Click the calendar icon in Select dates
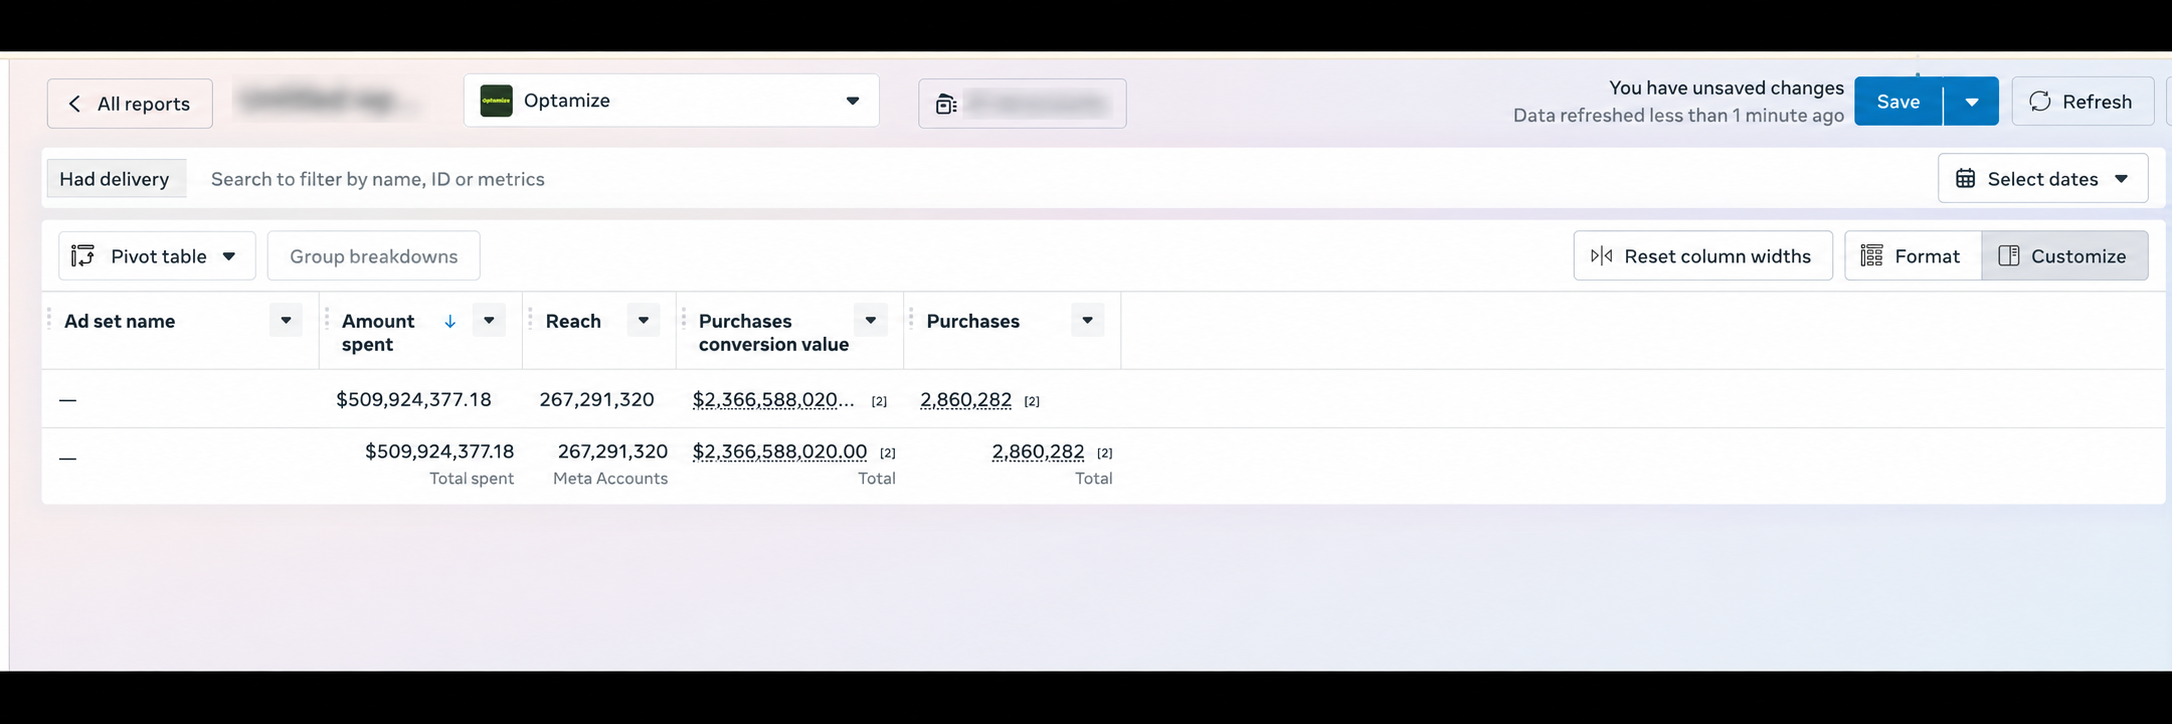The height and width of the screenshot is (724, 2172). (1965, 178)
